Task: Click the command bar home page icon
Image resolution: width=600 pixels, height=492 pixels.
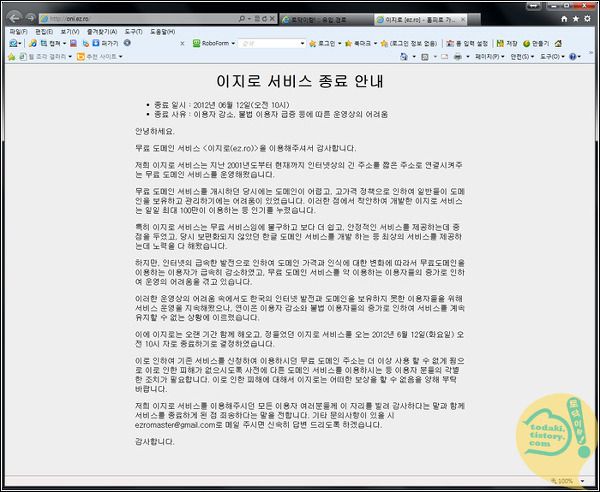Action: pos(404,57)
